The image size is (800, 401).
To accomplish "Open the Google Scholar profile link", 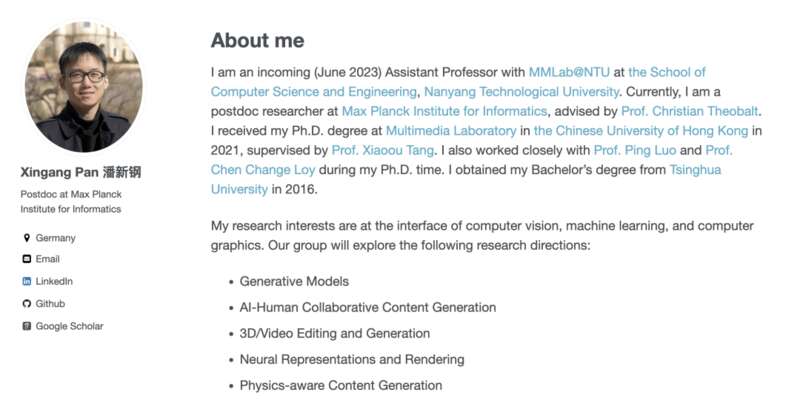I will pos(69,326).
